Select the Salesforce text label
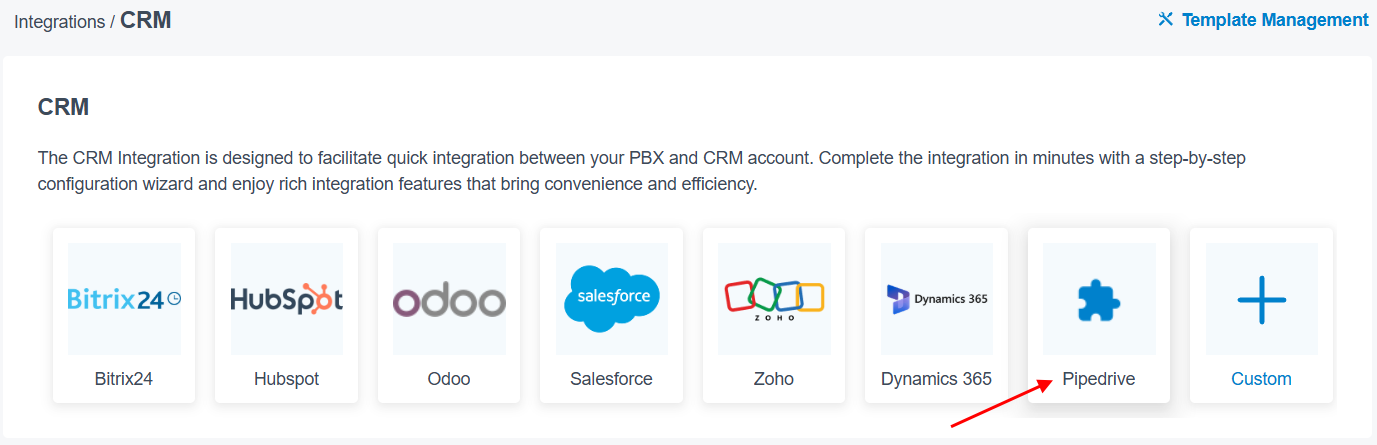This screenshot has height=445, width=1377. (611, 379)
